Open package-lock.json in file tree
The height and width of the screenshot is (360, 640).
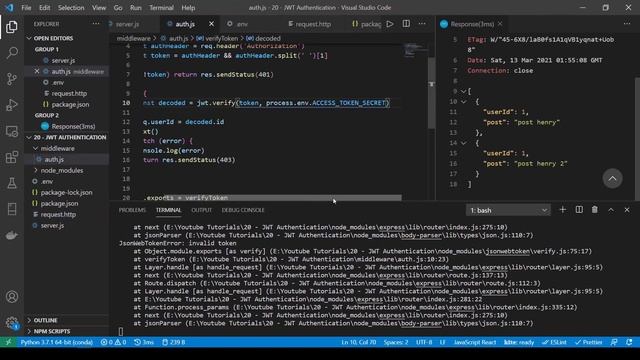pyautogui.click(x=66, y=192)
